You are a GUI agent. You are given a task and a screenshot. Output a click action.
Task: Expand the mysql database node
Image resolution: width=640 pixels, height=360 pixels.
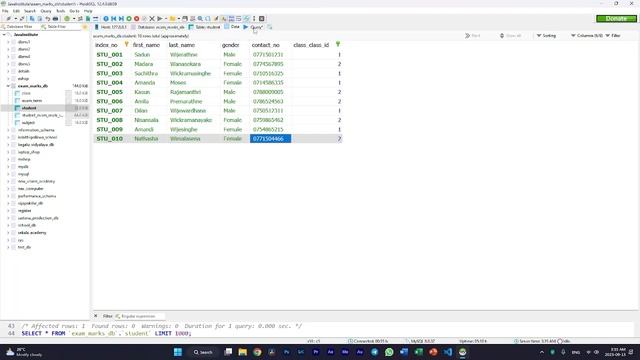coord(8,174)
